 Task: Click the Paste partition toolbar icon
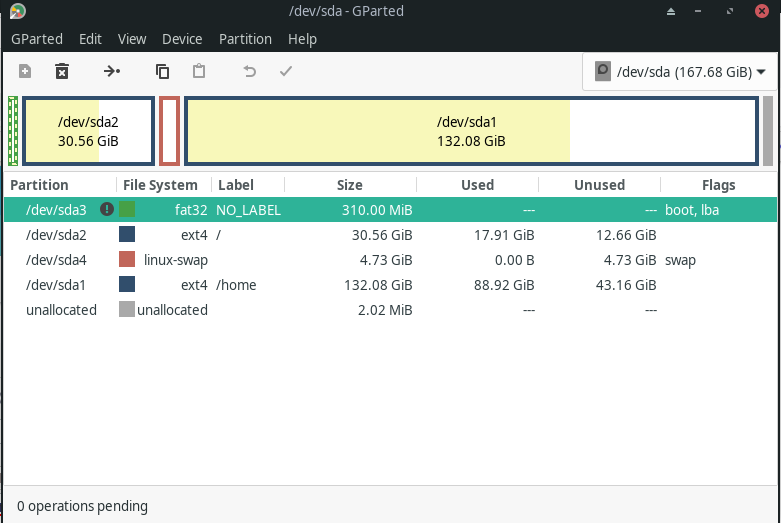pyautogui.click(x=199, y=71)
